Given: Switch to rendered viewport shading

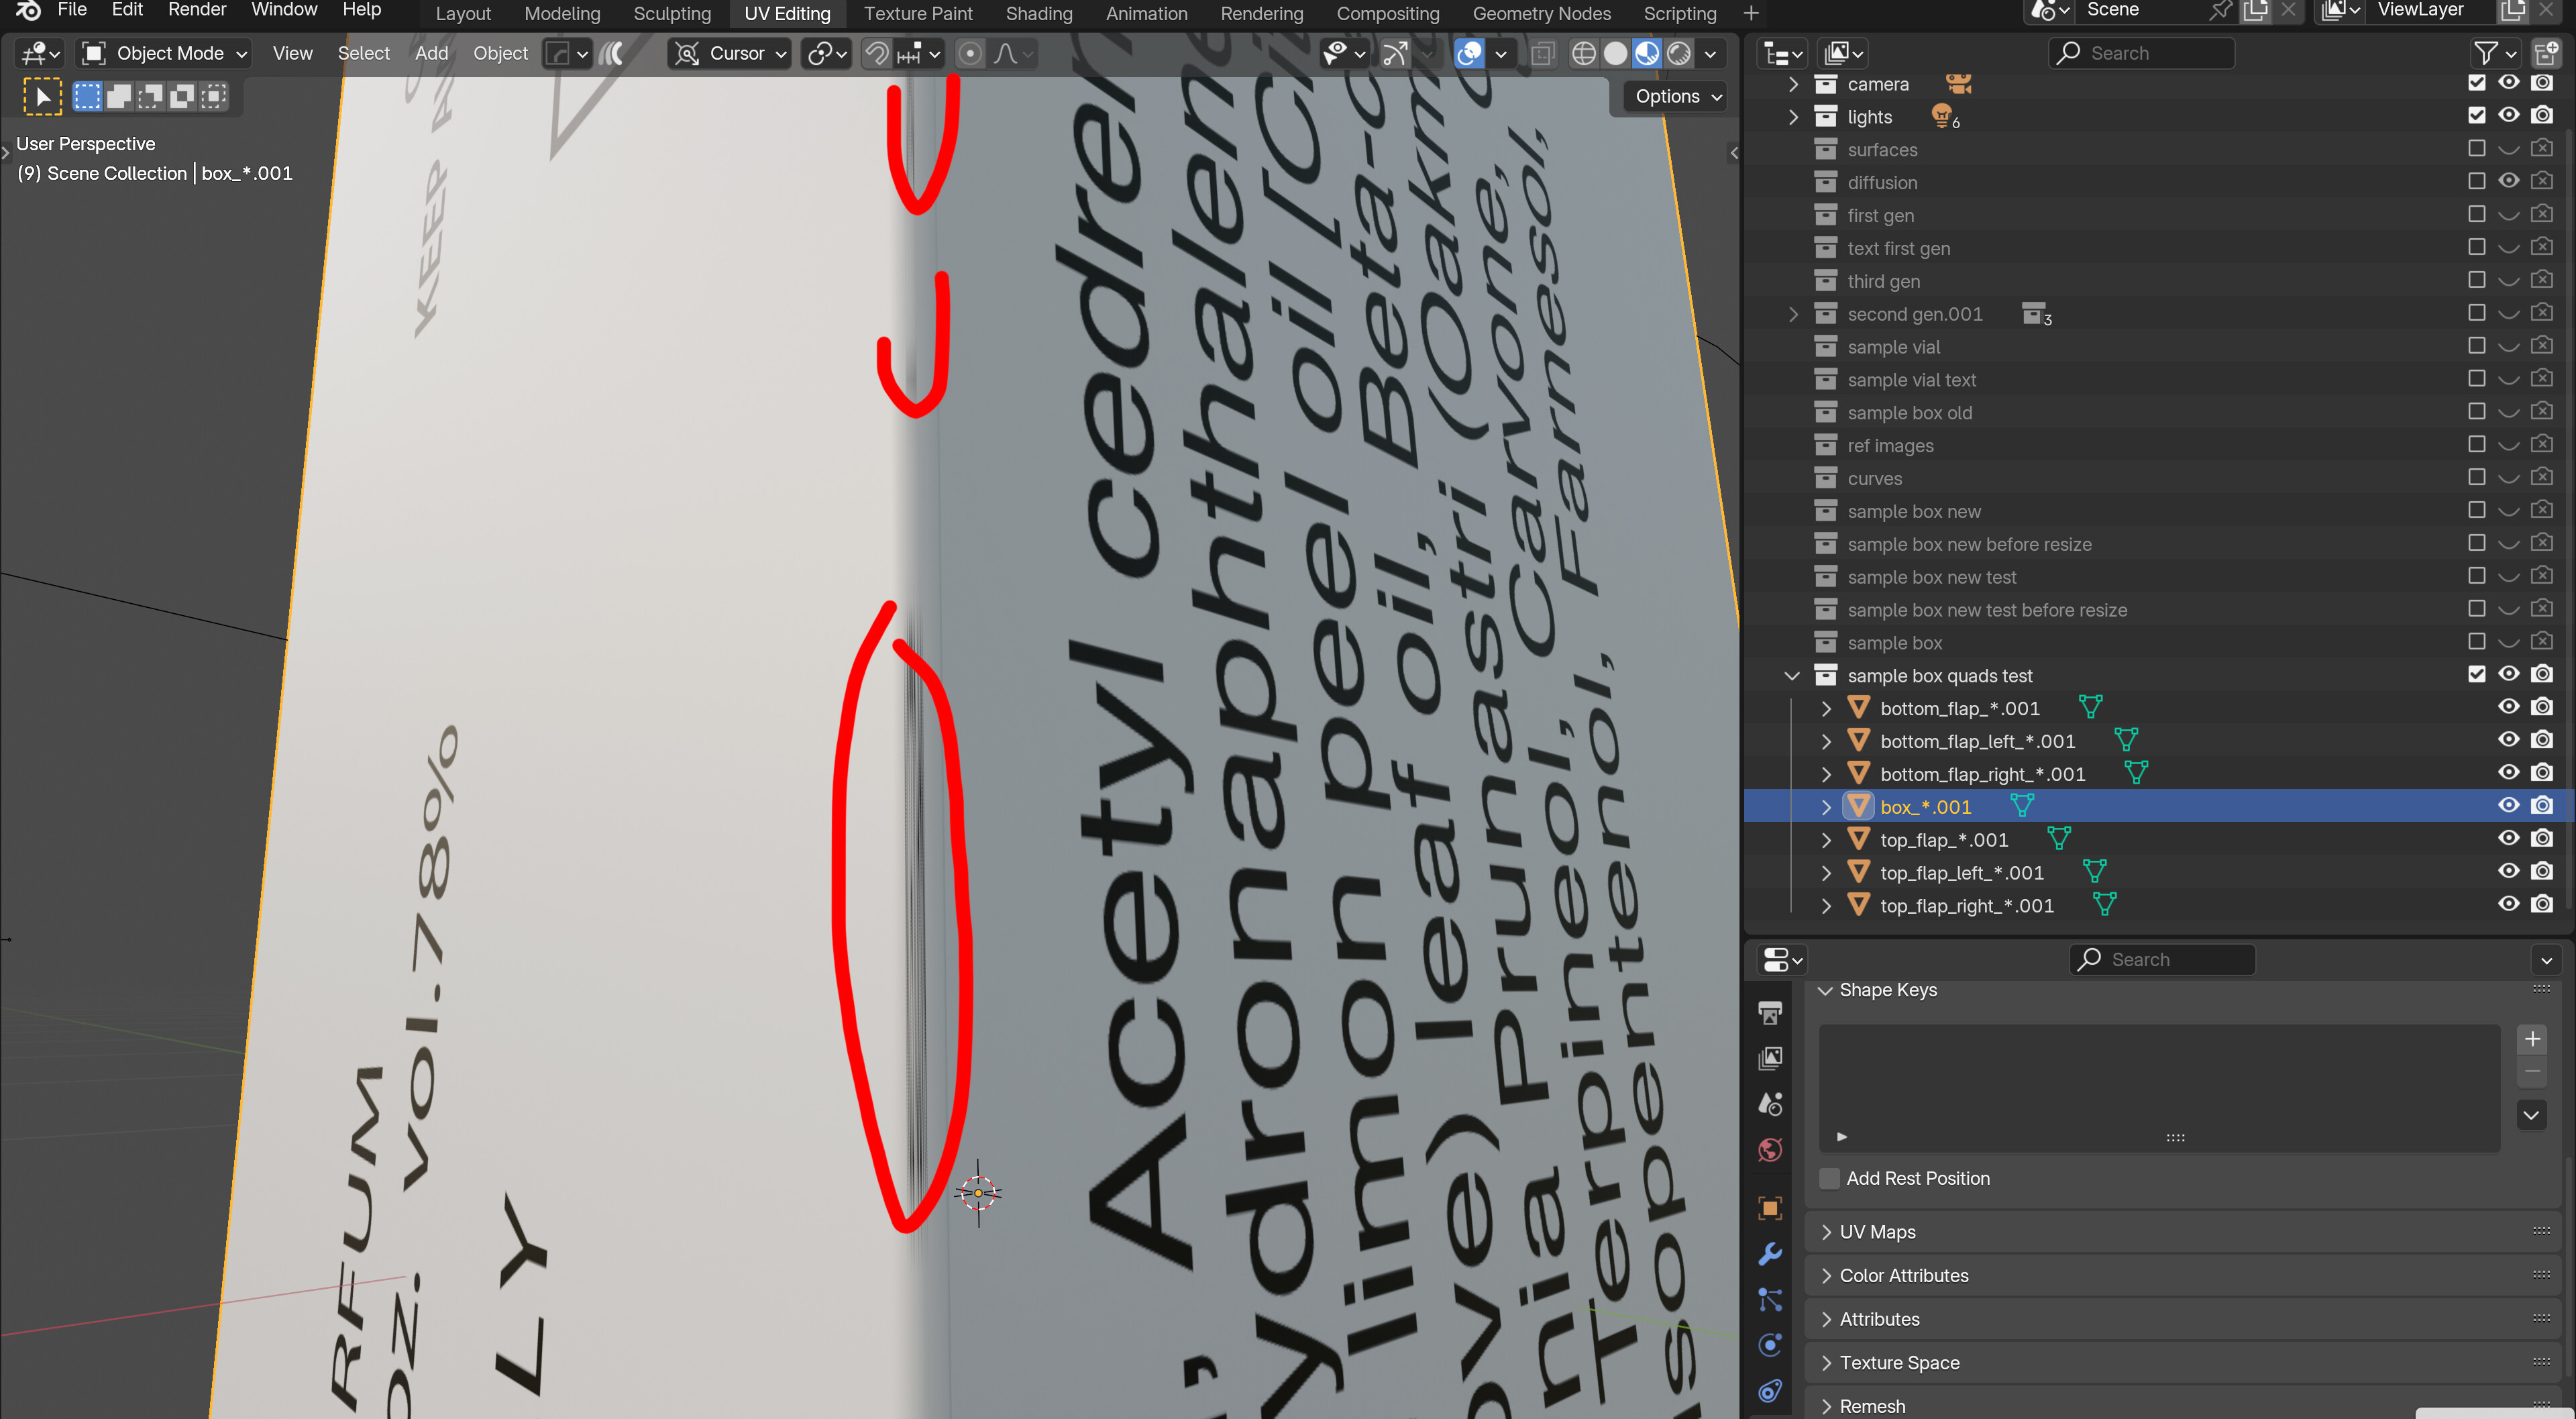Looking at the screenshot, I should [x=1679, y=53].
